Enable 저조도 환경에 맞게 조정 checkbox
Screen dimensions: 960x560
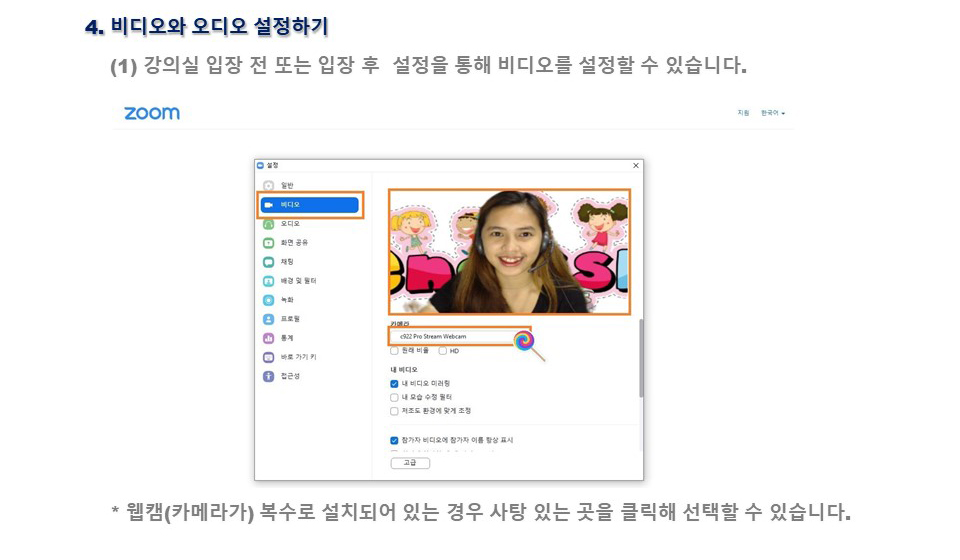pyautogui.click(x=394, y=411)
